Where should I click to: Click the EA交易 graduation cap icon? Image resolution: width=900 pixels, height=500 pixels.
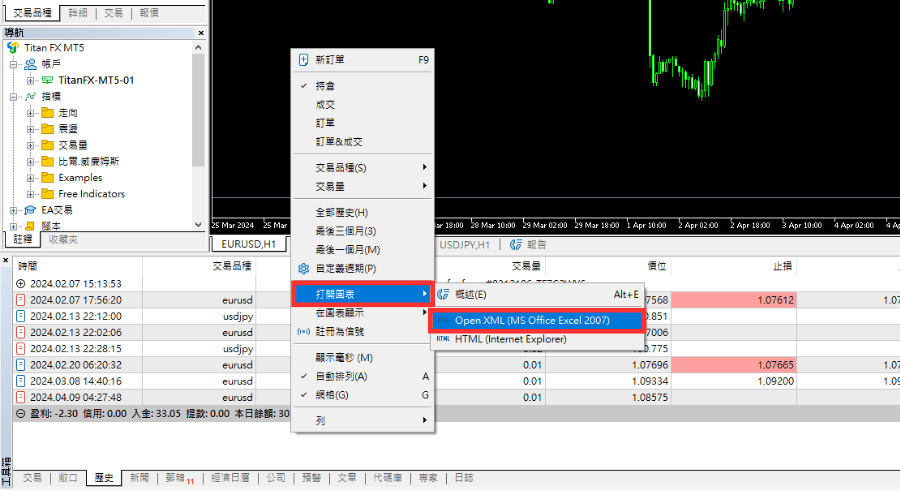point(30,210)
